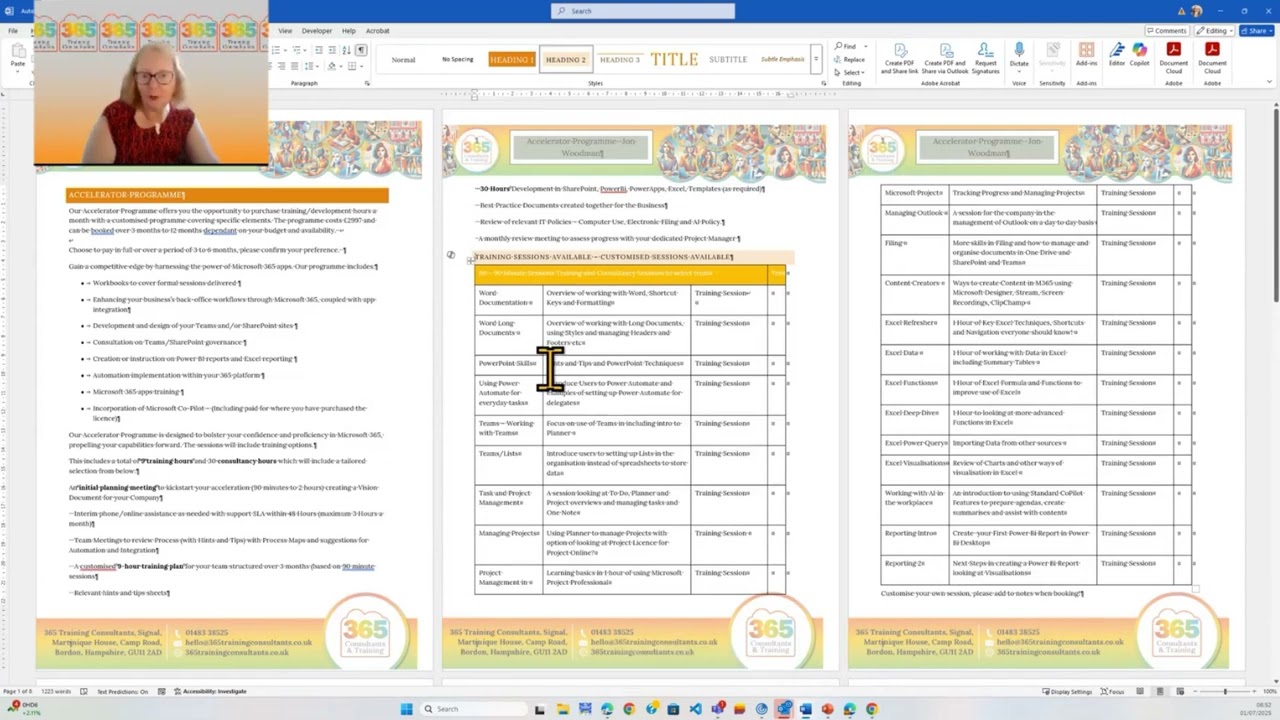
Task: Toggle the show paragraph marks button
Action: click(361, 50)
